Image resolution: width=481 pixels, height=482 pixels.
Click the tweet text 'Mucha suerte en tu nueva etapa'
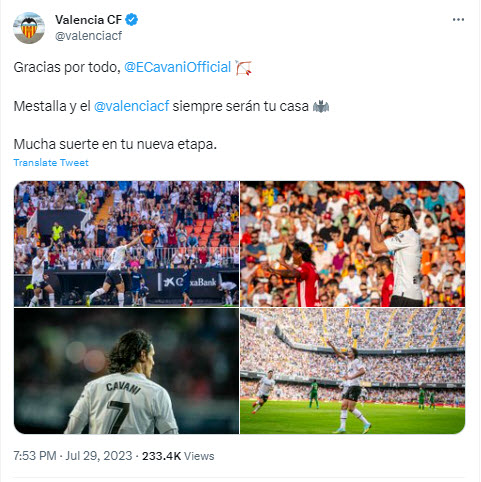point(115,144)
